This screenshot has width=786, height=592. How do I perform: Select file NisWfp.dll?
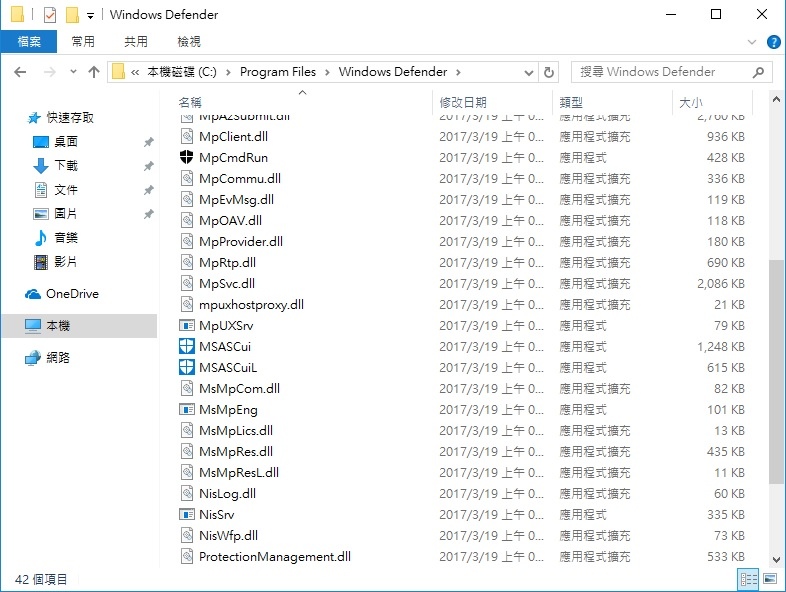coord(228,535)
